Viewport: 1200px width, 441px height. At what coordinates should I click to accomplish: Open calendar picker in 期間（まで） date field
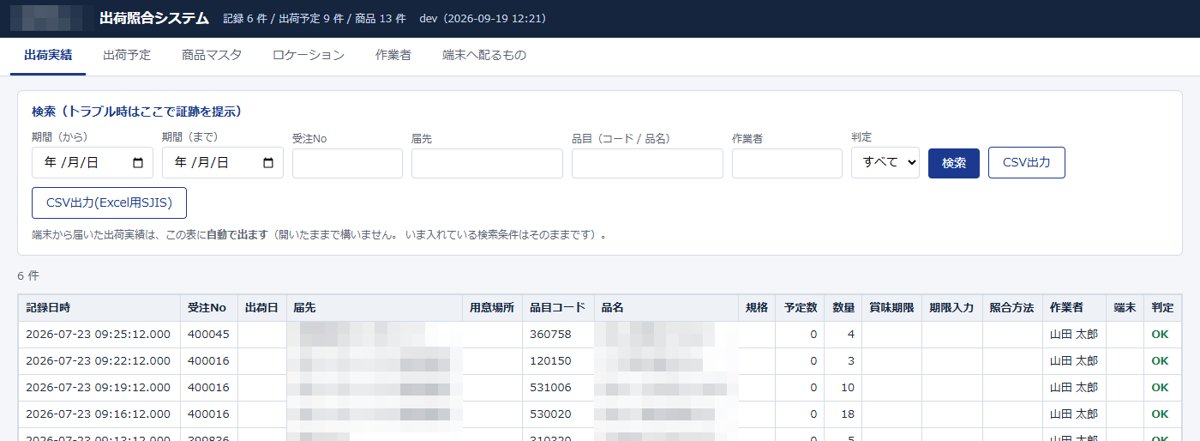coord(267,162)
